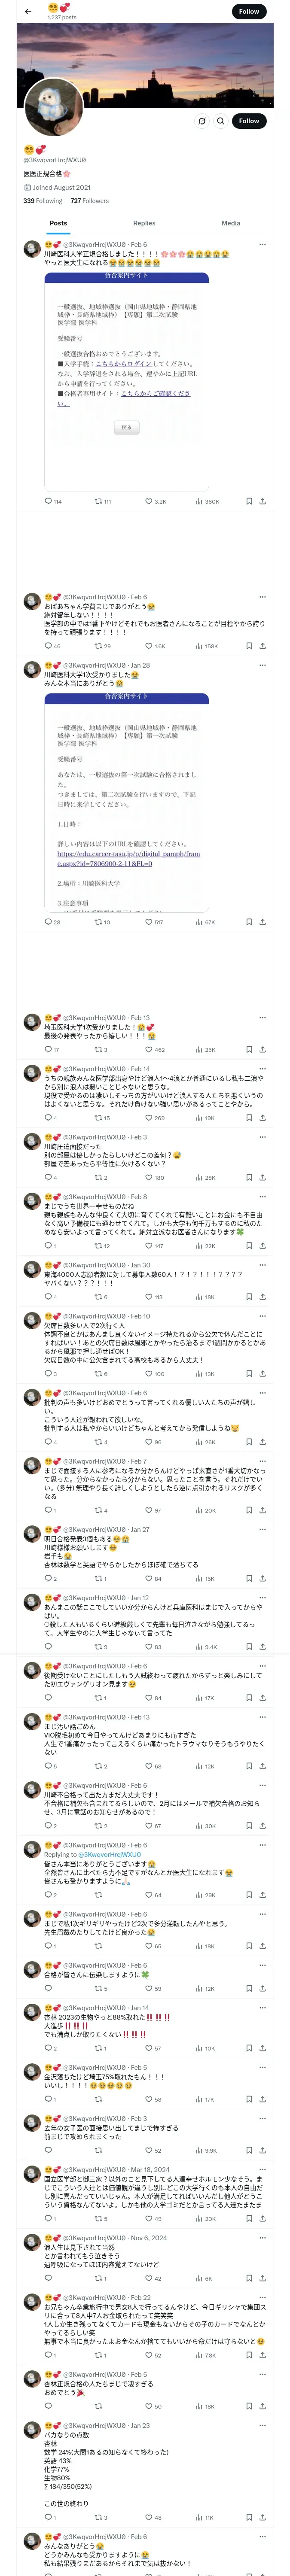This screenshot has width=290, height=2576.
Task: Switch to the Replies tab
Action: tap(144, 223)
